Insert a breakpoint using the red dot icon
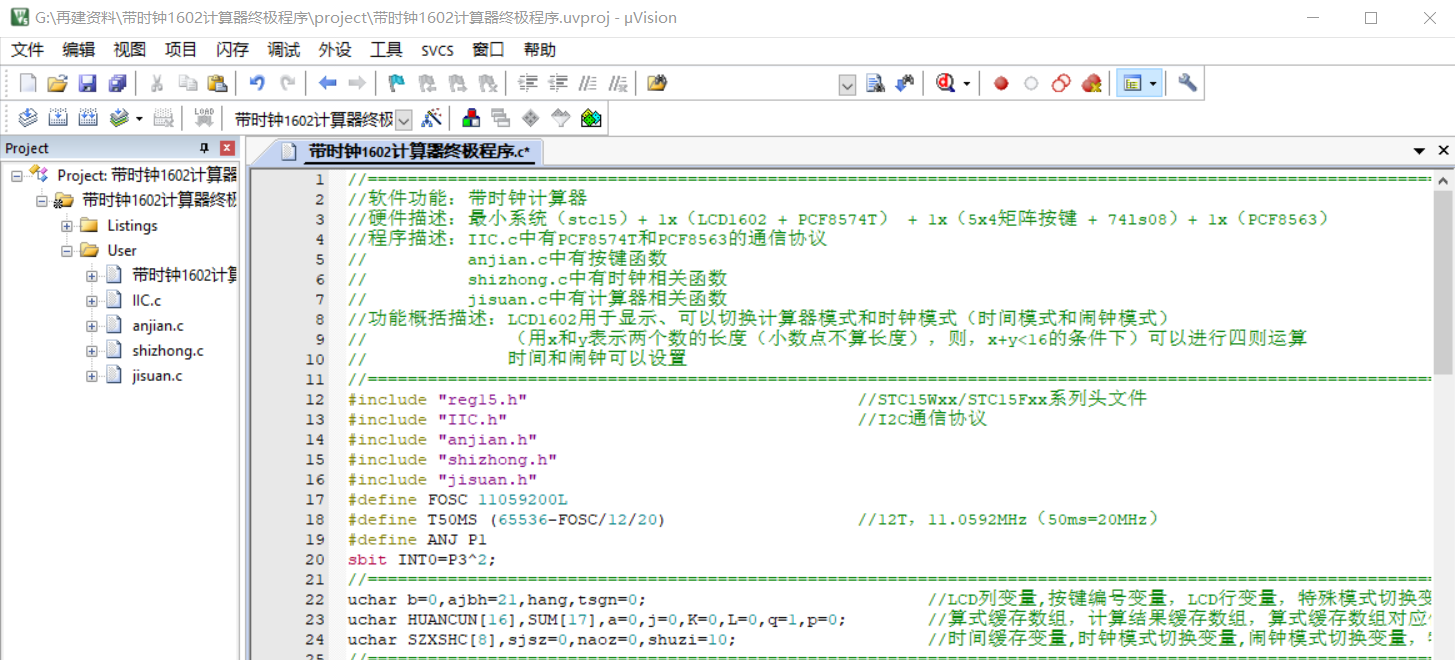This screenshot has height=660, width=1455. click(1001, 84)
